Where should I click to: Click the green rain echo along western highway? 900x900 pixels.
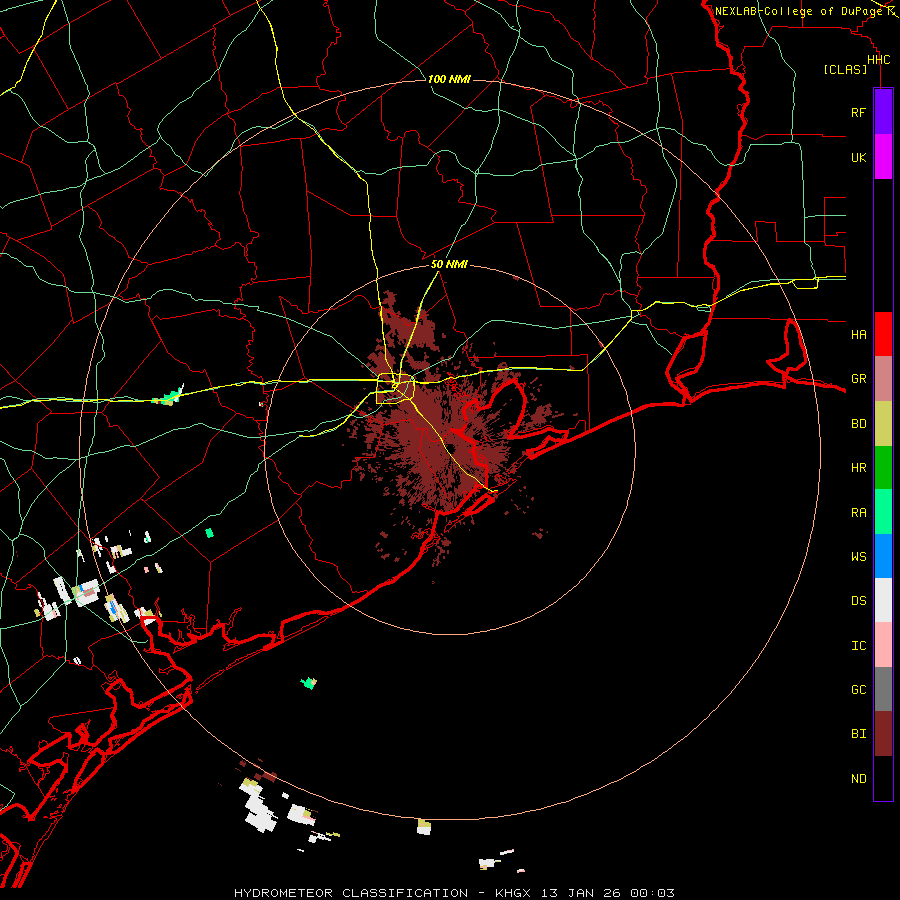168,396
